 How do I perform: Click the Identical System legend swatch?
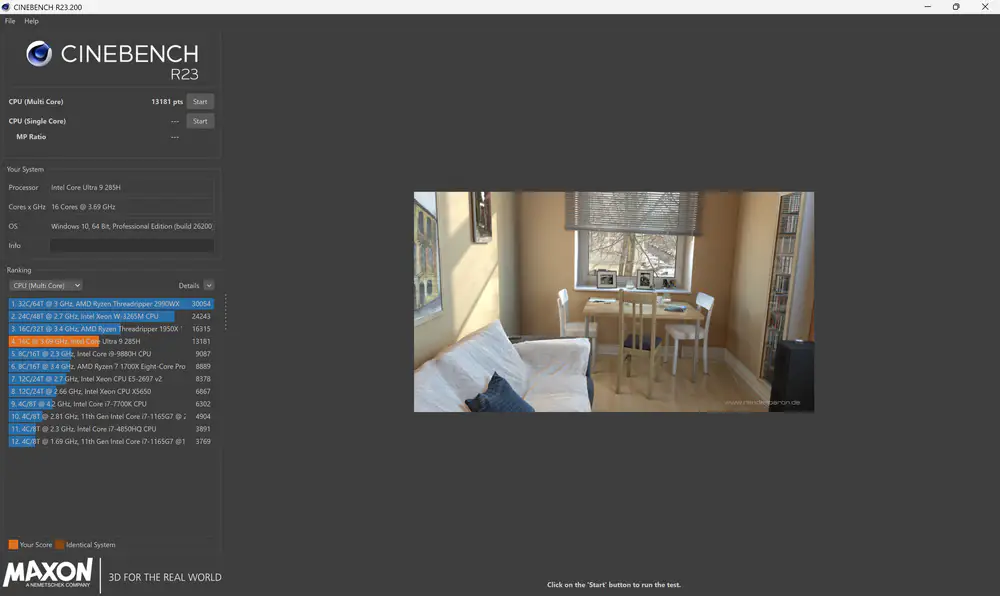[x=59, y=545]
